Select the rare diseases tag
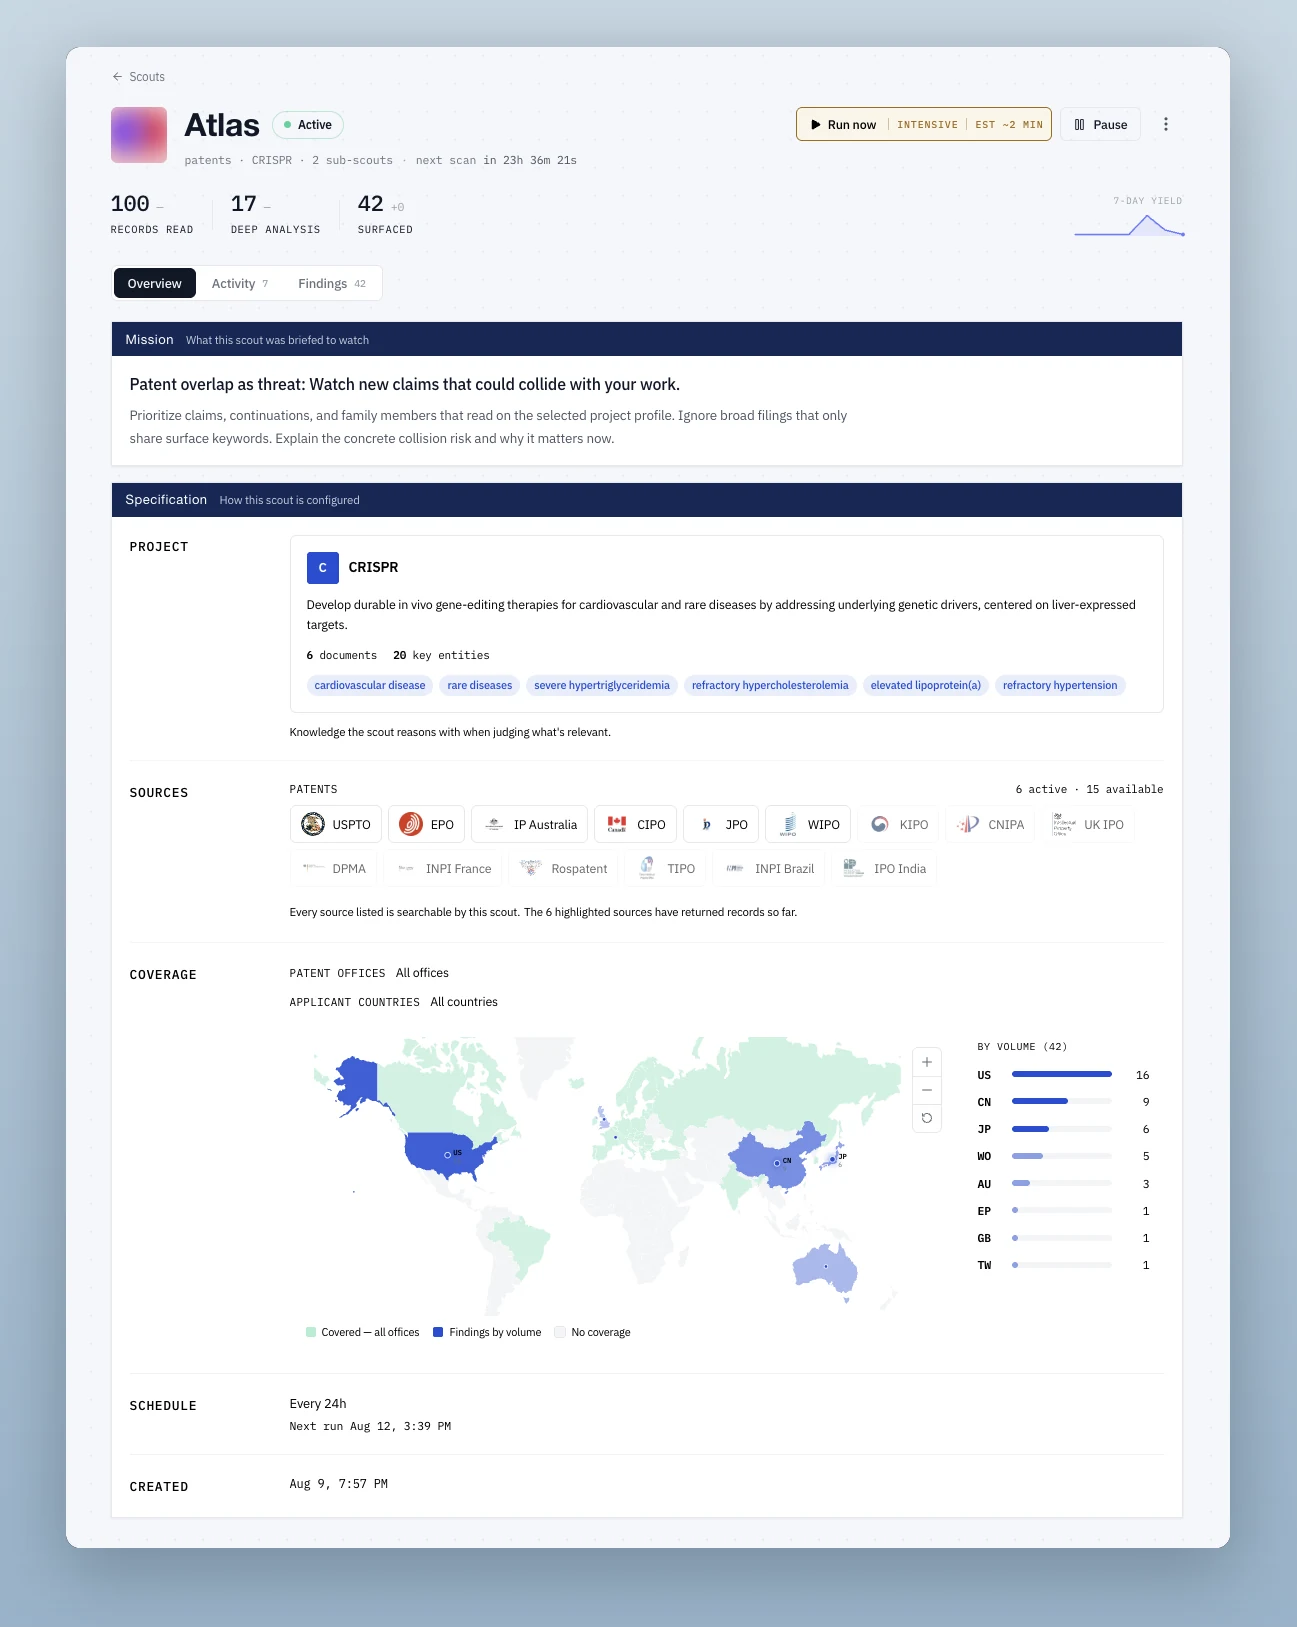This screenshot has width=1297, height=1627. pyautogui.click(x=480, y=685)
